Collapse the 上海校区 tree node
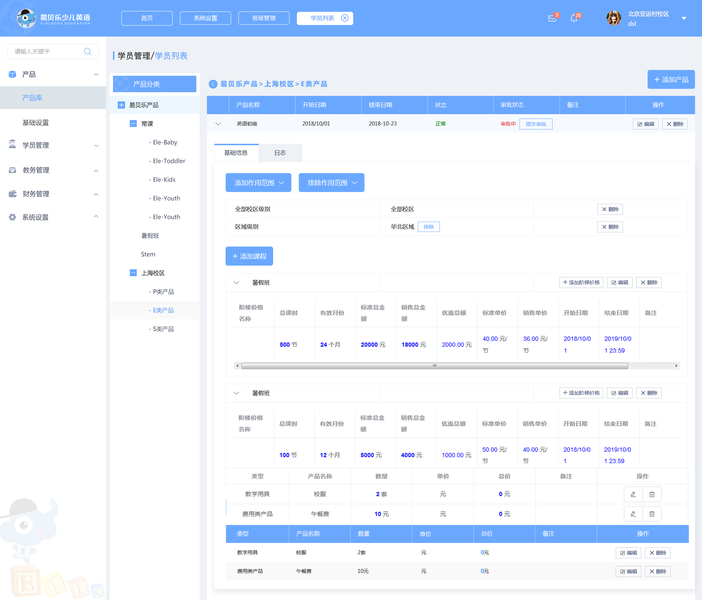This screenshot has height=600, width=702. coord(133,273)
